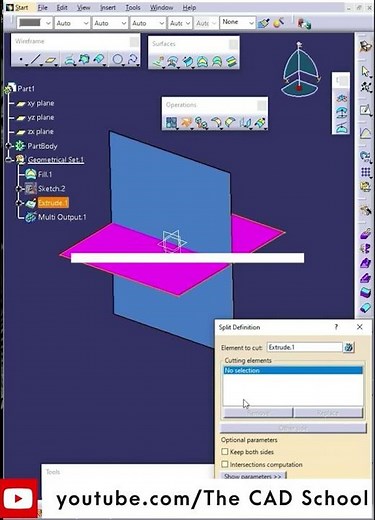375x520 pixels.
Task: Open the File menu
Action: [x=42, y=7]
